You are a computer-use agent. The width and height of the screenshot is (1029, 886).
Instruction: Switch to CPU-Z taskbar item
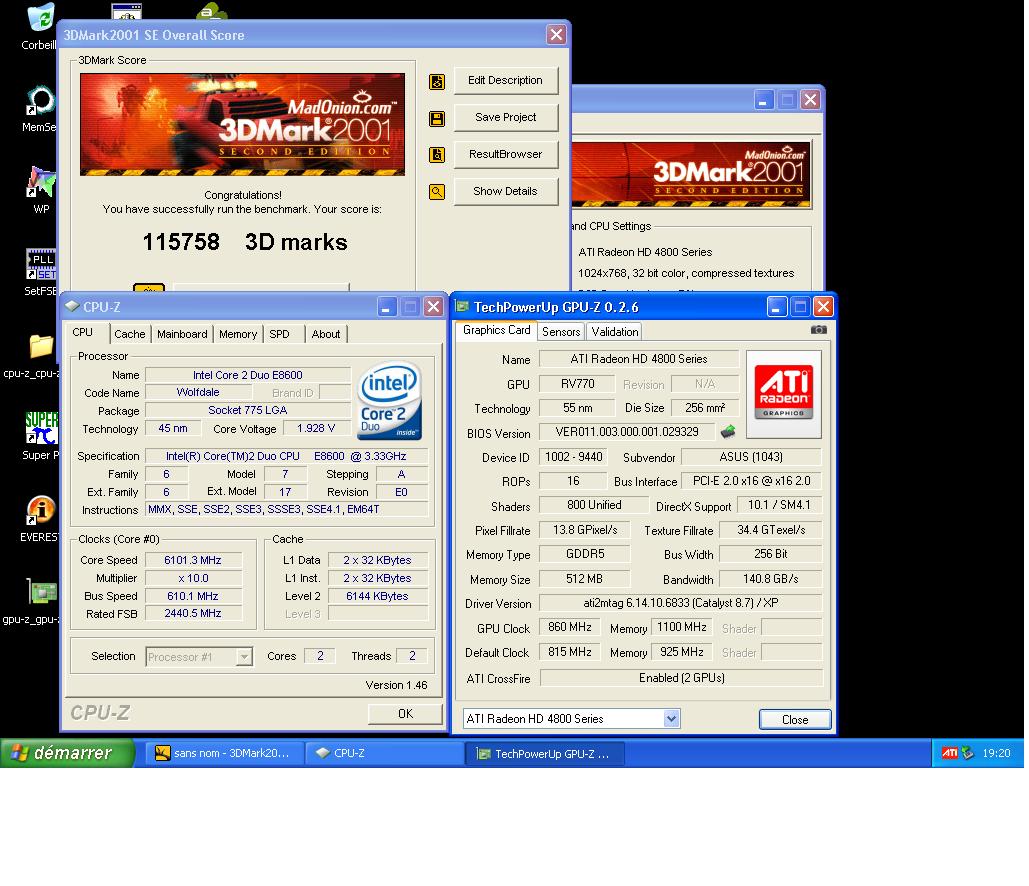click(385, 753)
